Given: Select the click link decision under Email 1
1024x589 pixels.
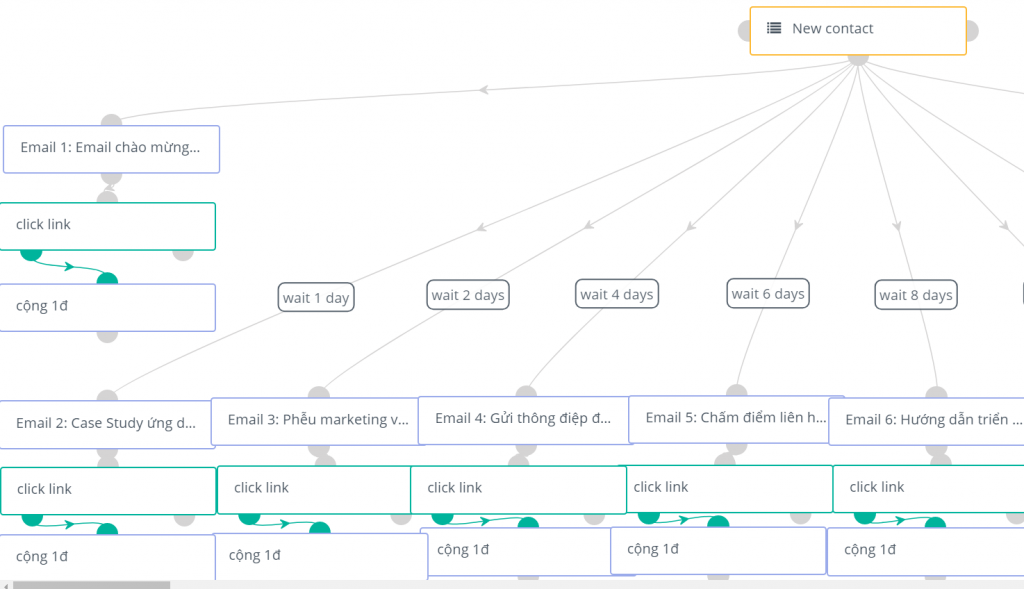Looking at the screenshot, I should pyautogui.click(x=107, y=226).
